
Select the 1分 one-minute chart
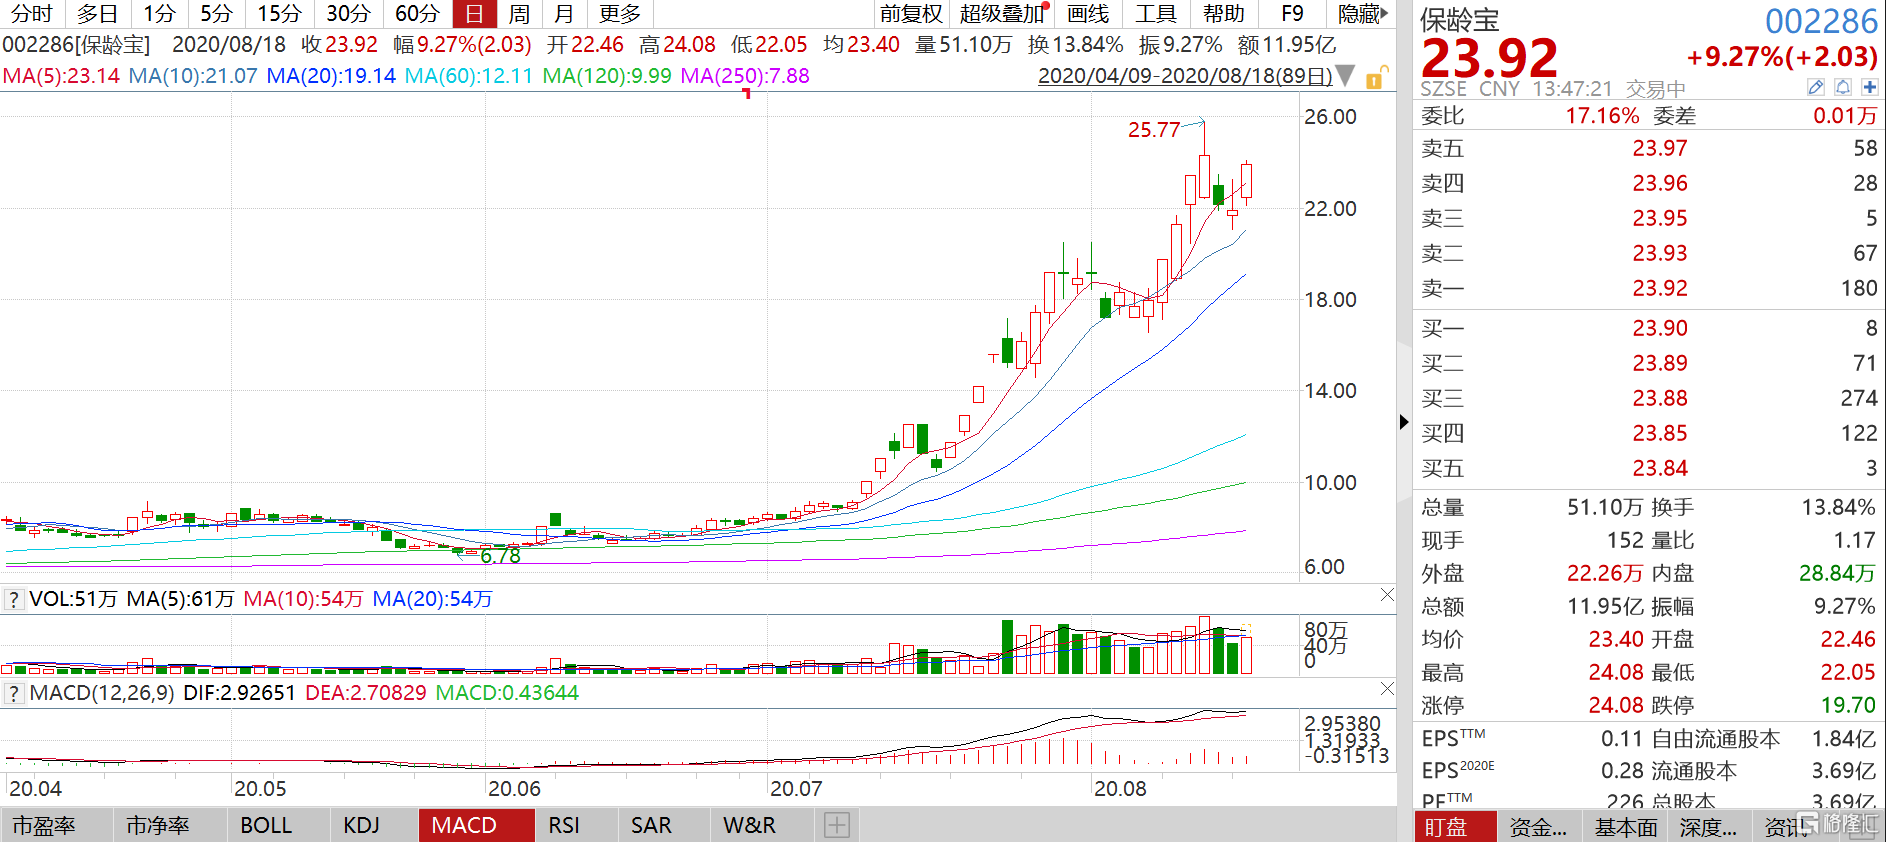[159, 14]
